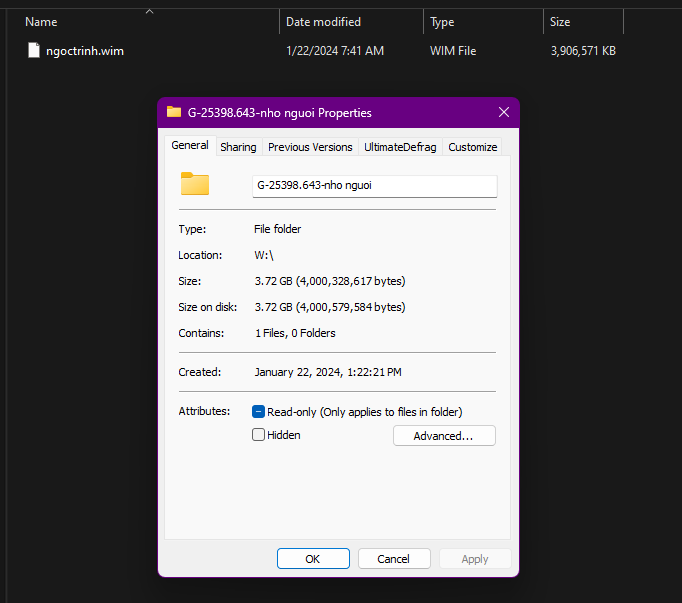Screen dimensions: 682x603
Task: Click the folder name input field
Action: [x=374, y=186]
